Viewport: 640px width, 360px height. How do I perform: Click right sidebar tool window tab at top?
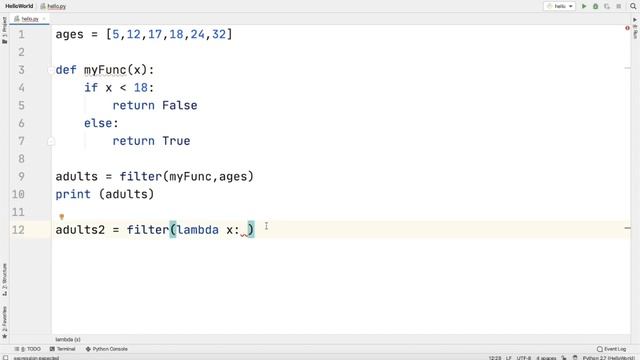click(635, 29)
